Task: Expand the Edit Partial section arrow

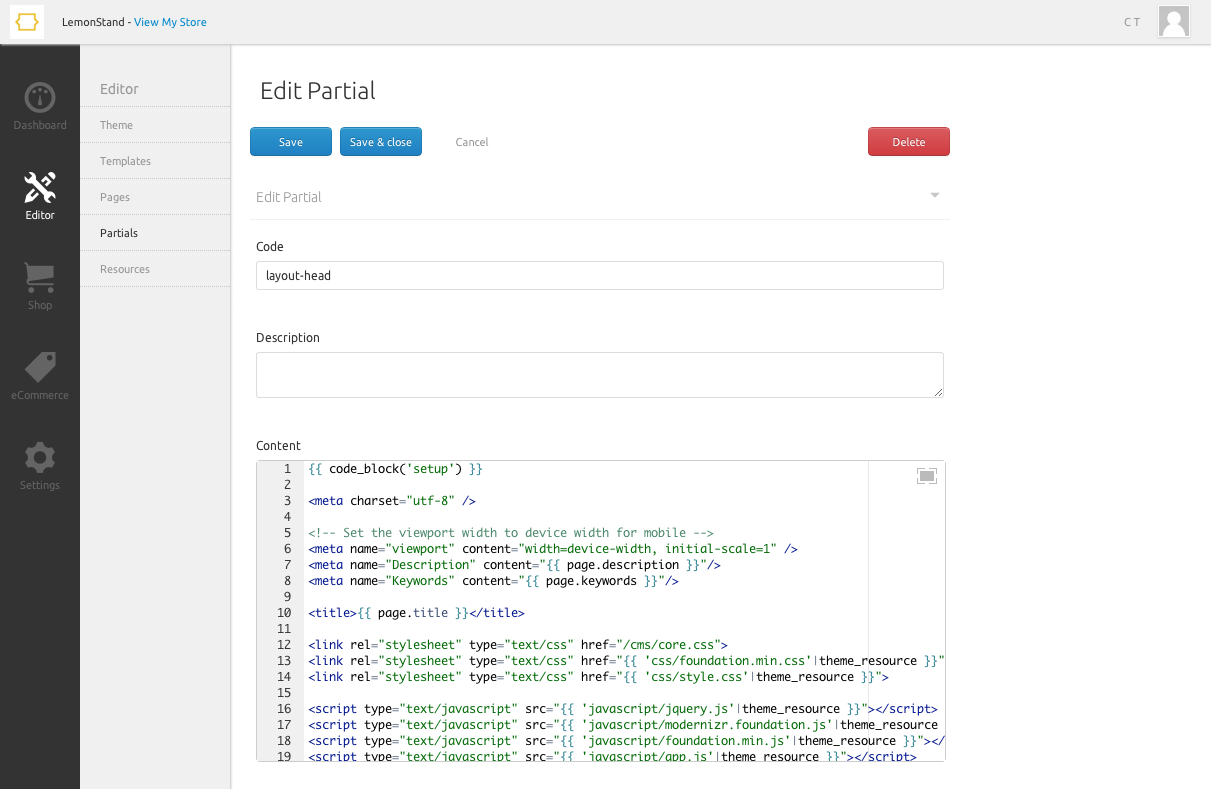Action: coord(934,195)
